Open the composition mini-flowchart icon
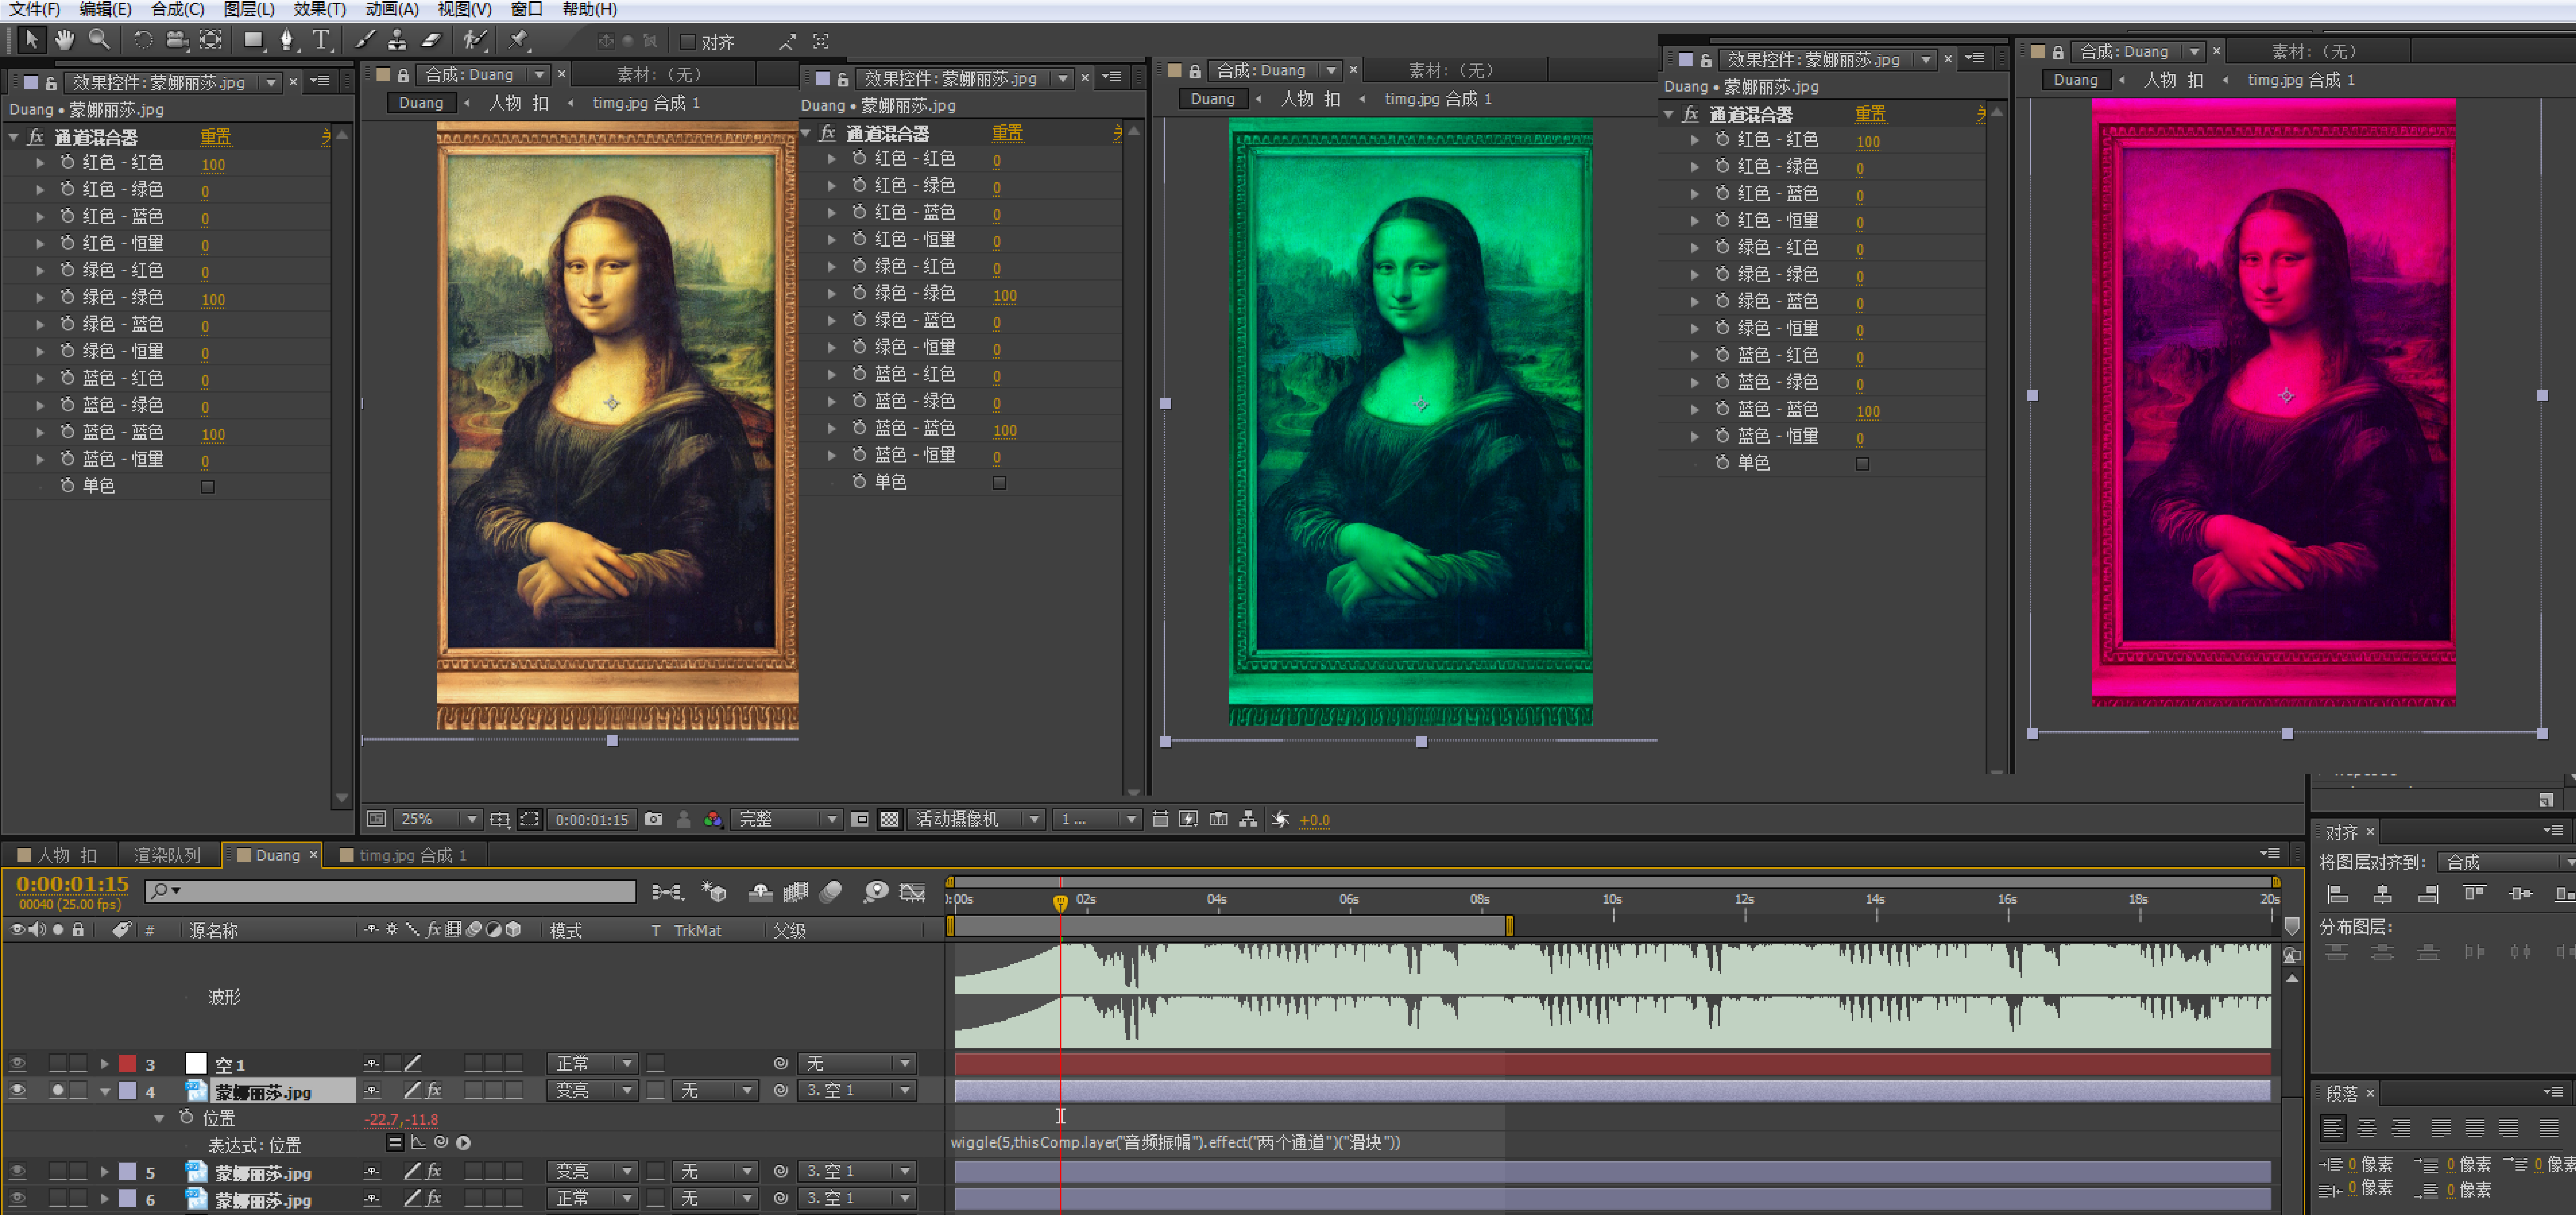 (668, 892)
